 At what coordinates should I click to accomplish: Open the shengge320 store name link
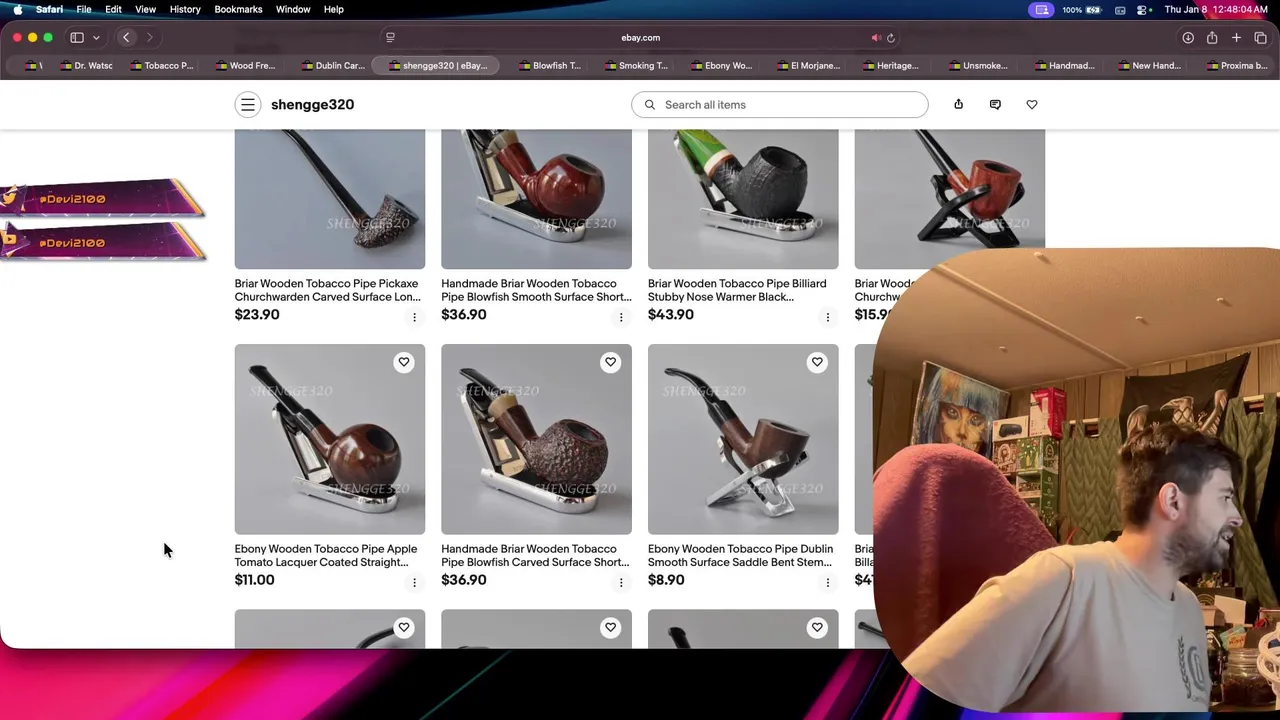pyautogui.click(x=312, y=104)
